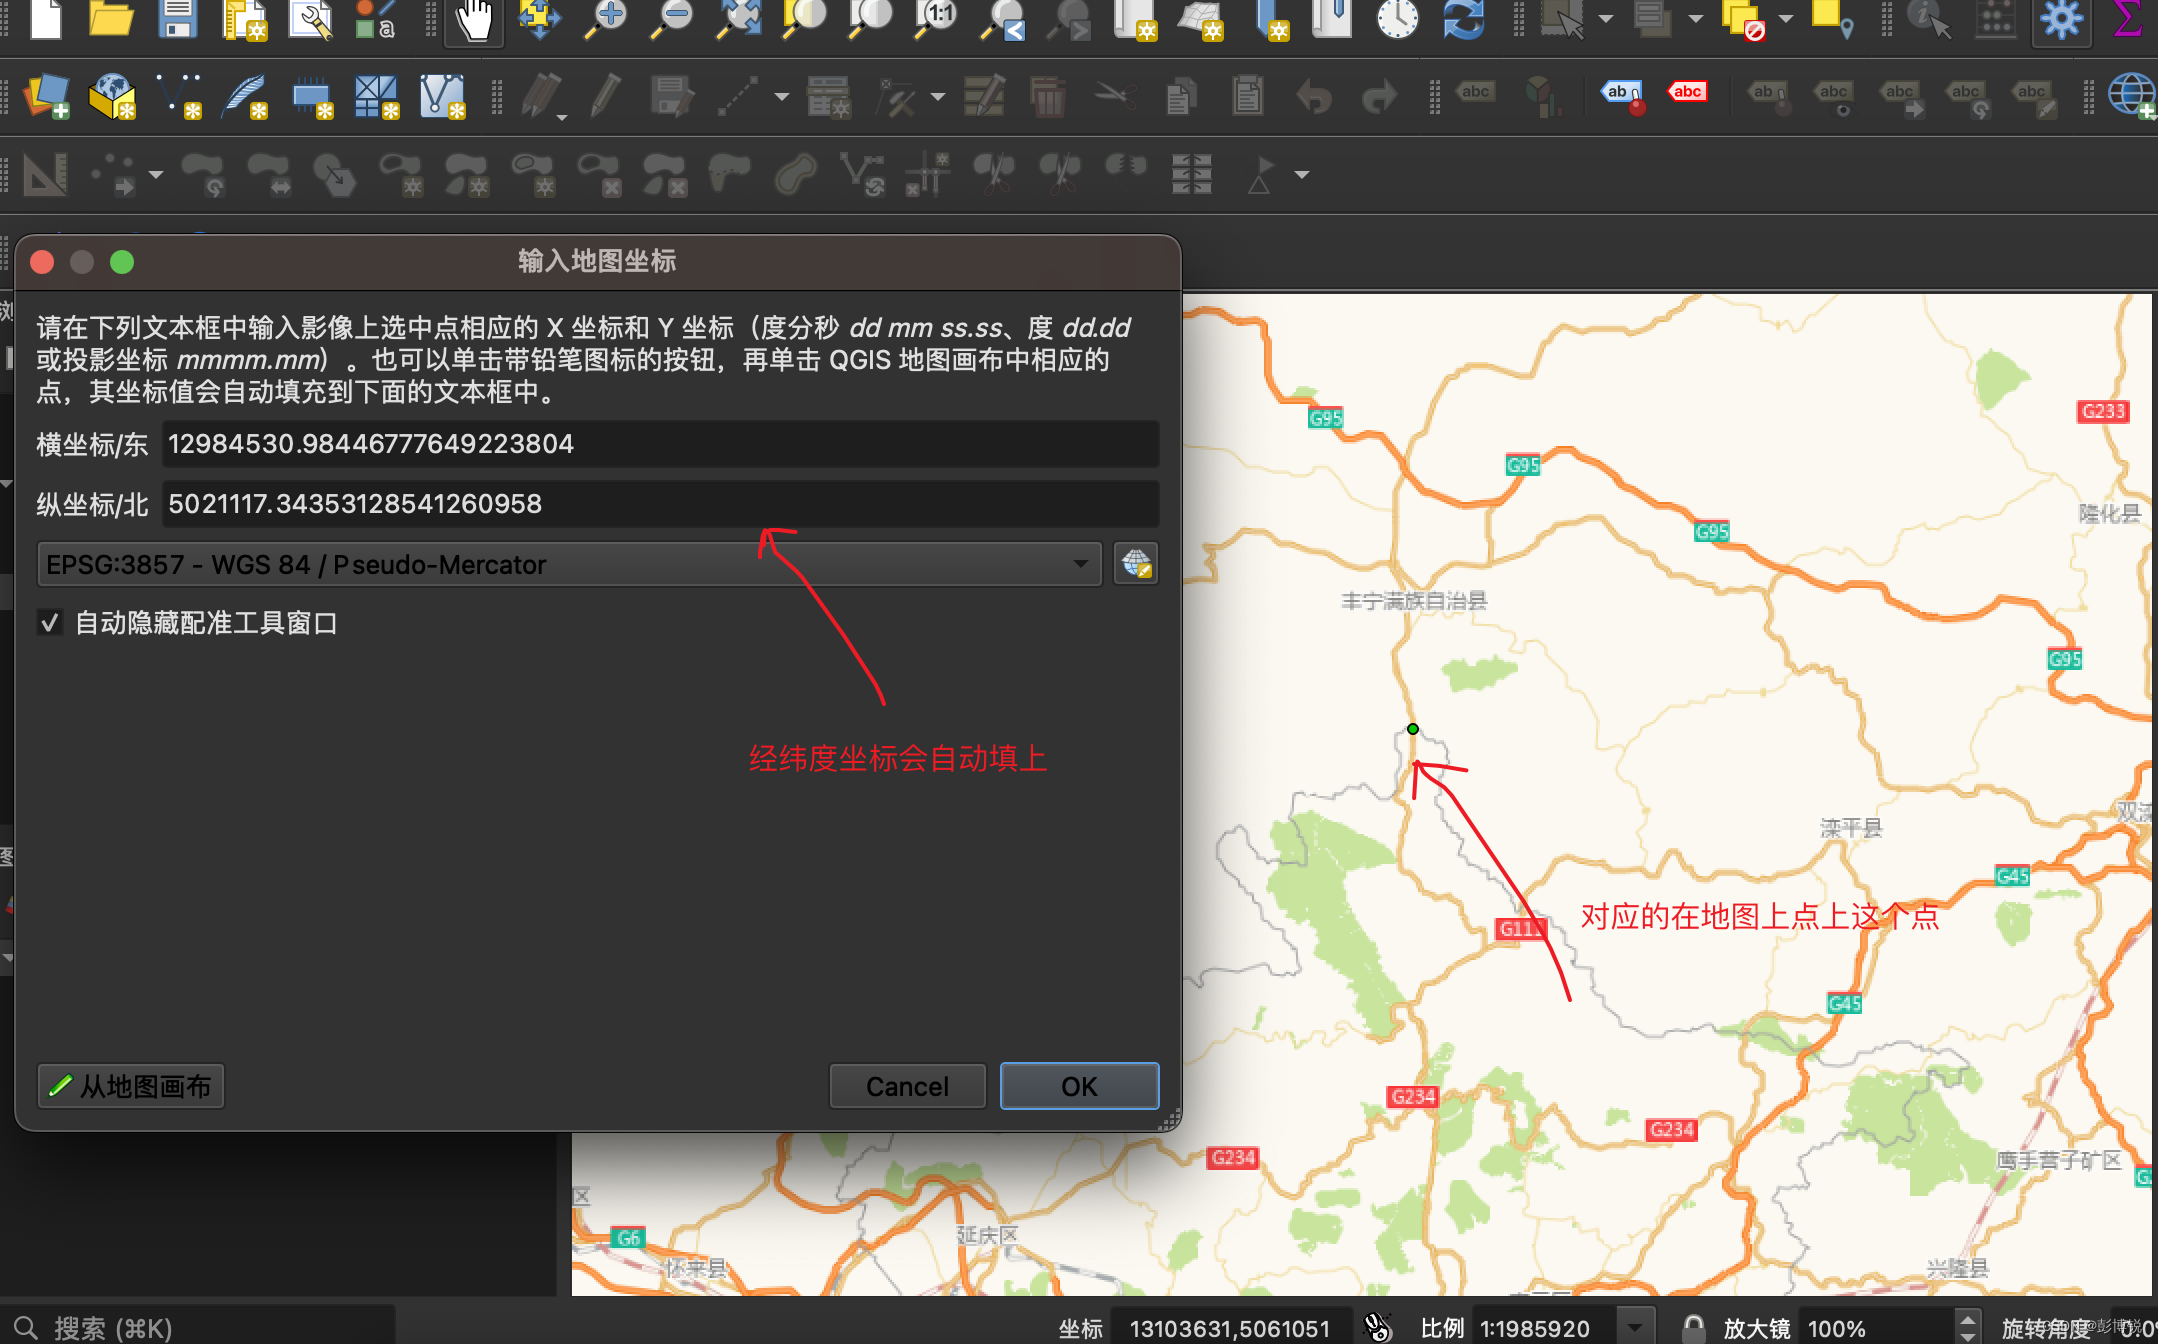Click the Undo arrow icon
This screenshot has width=2158, height=1344.
[1314, 97]
